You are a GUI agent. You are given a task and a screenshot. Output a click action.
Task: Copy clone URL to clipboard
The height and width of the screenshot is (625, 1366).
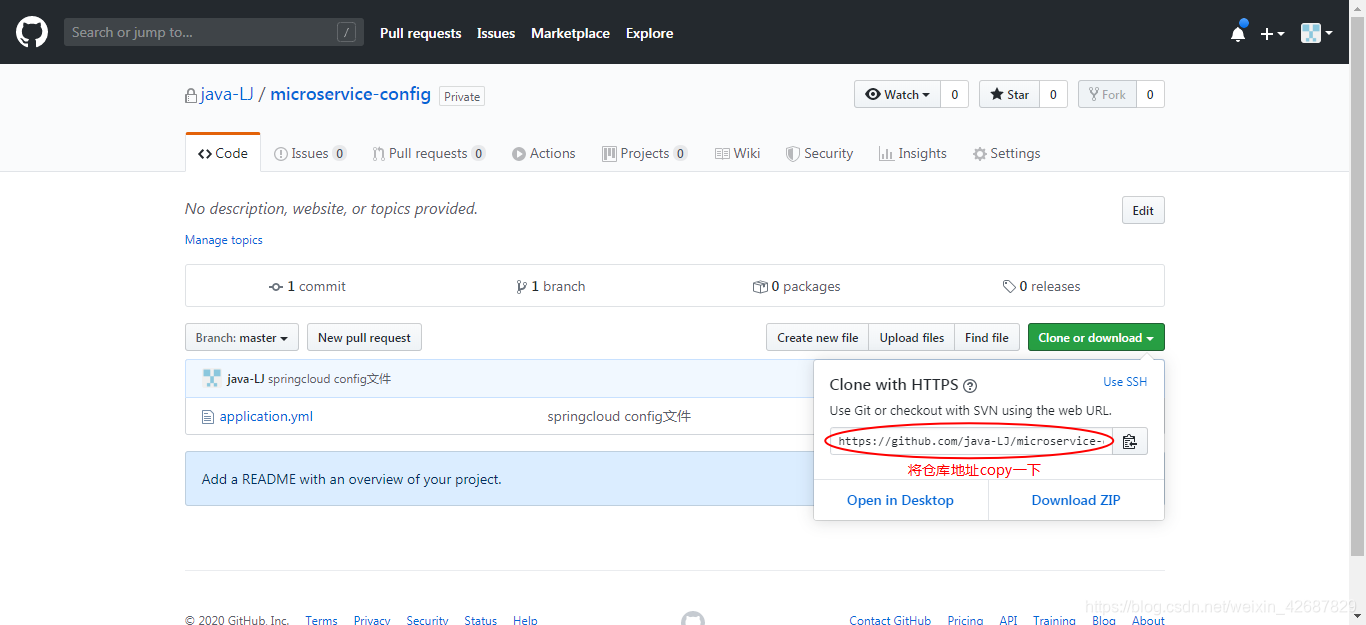(1130, 441)
